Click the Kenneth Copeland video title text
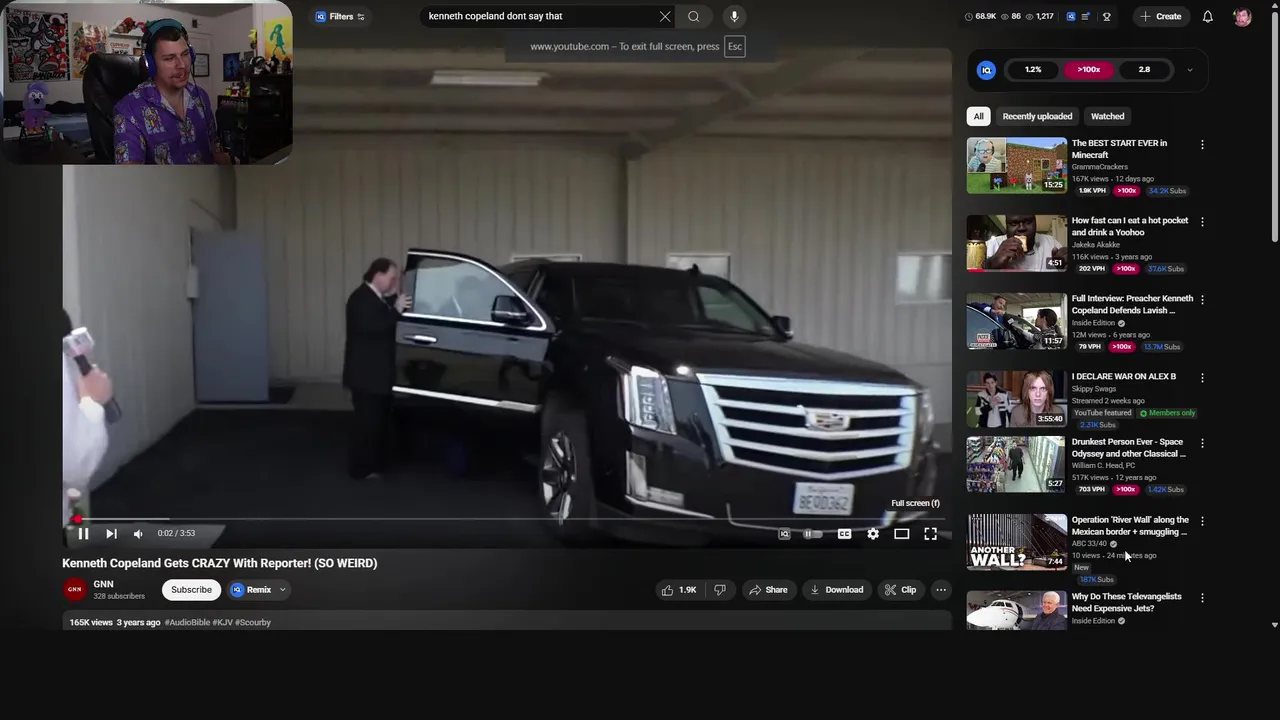This screenshot has width=1280, height=720. [x=219, y=563]
